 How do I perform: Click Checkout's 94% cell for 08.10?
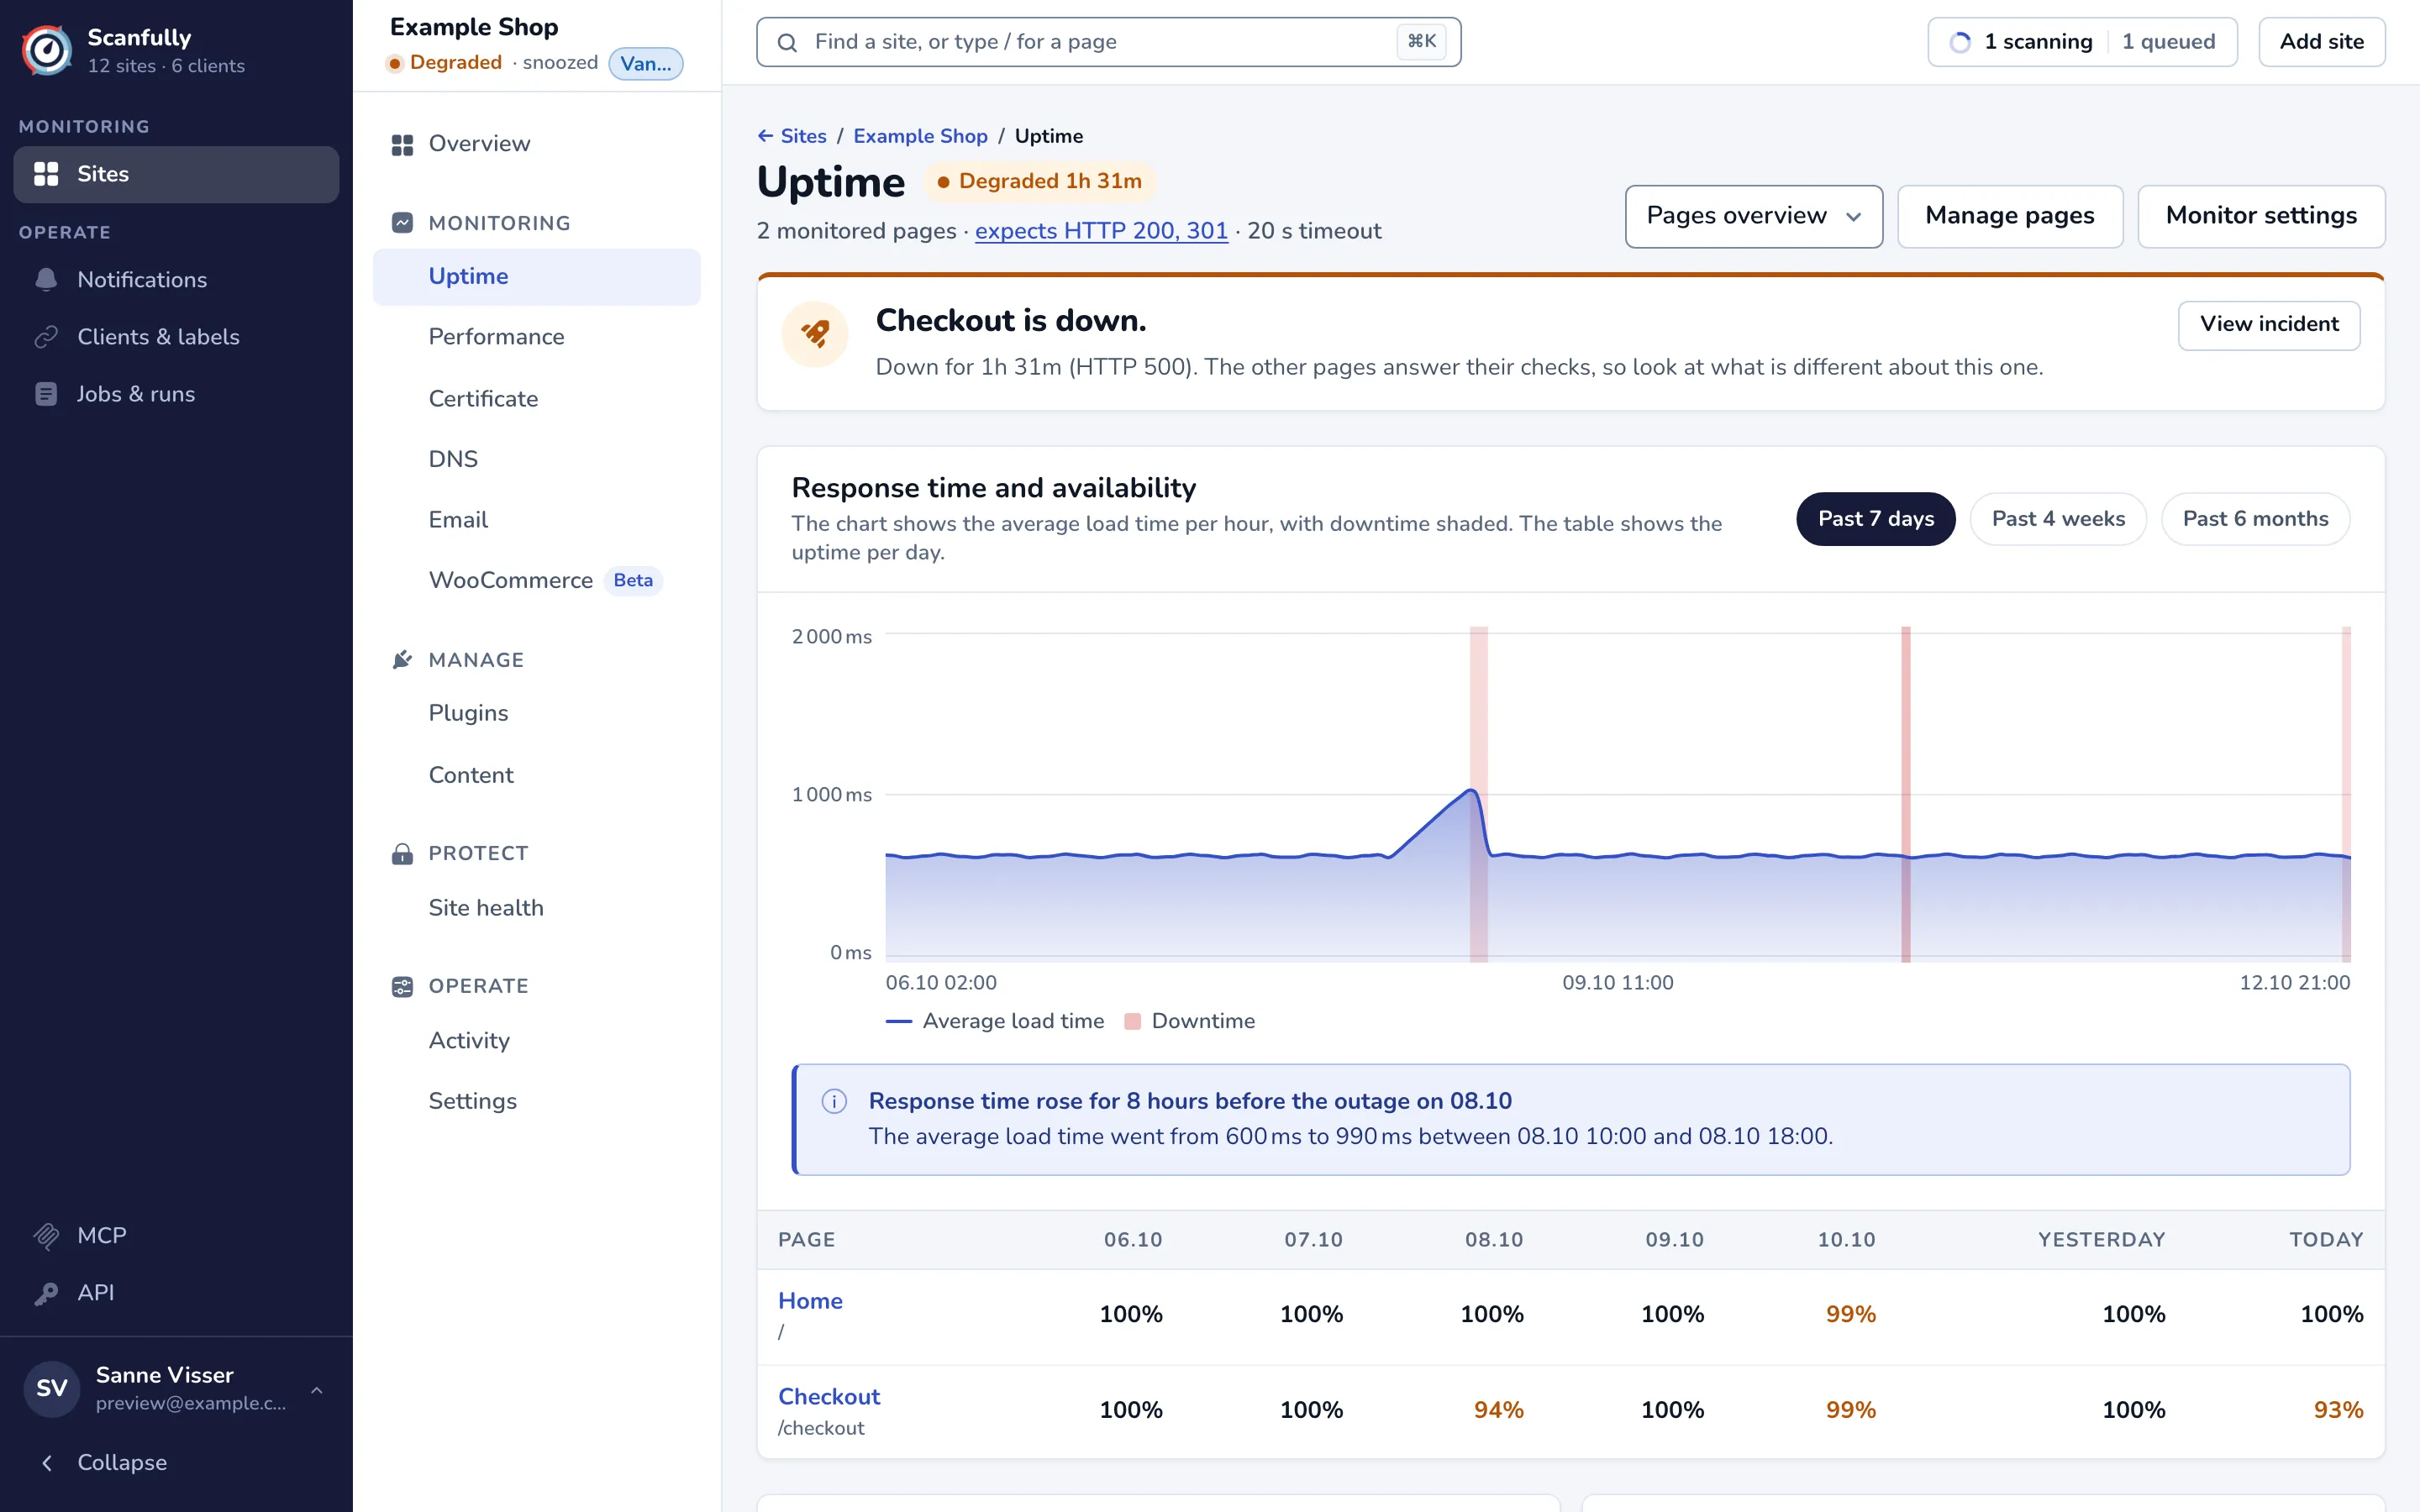click(1498, 1410)
